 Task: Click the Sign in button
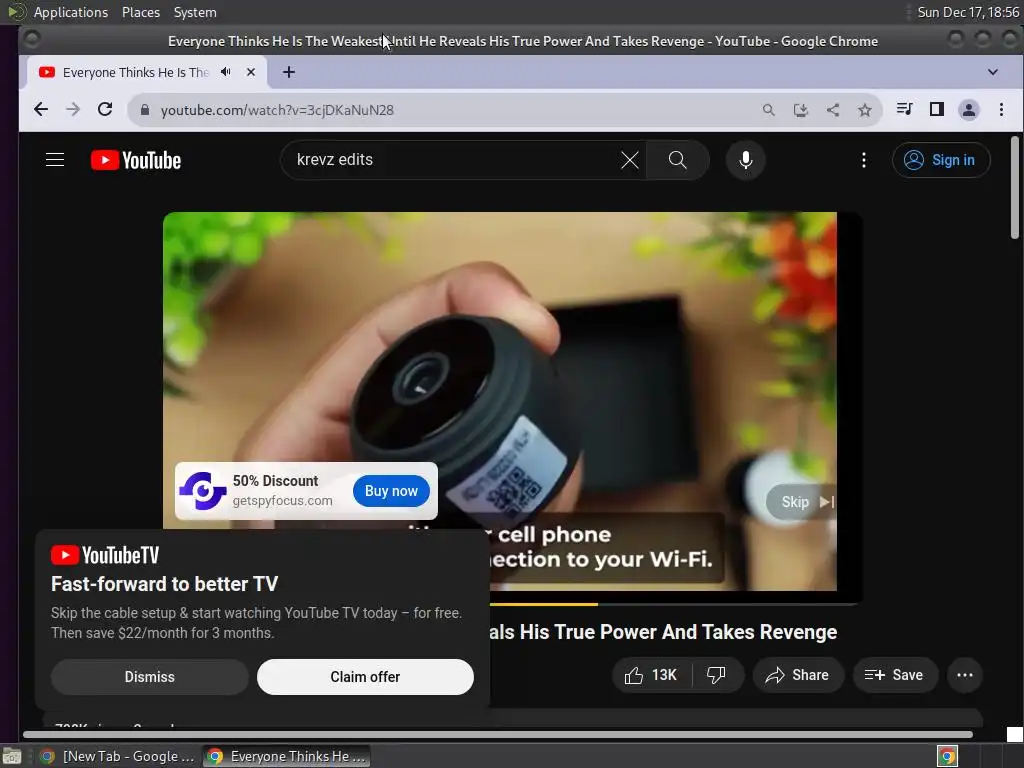point(941,160)
